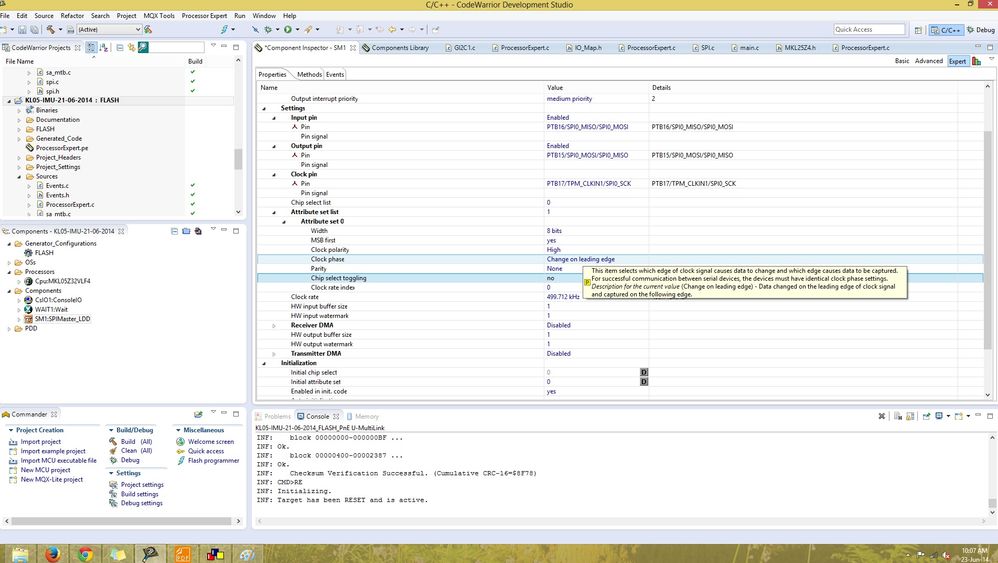Click the Quick Access search field

pyautogui.click(x=869, y=29)
